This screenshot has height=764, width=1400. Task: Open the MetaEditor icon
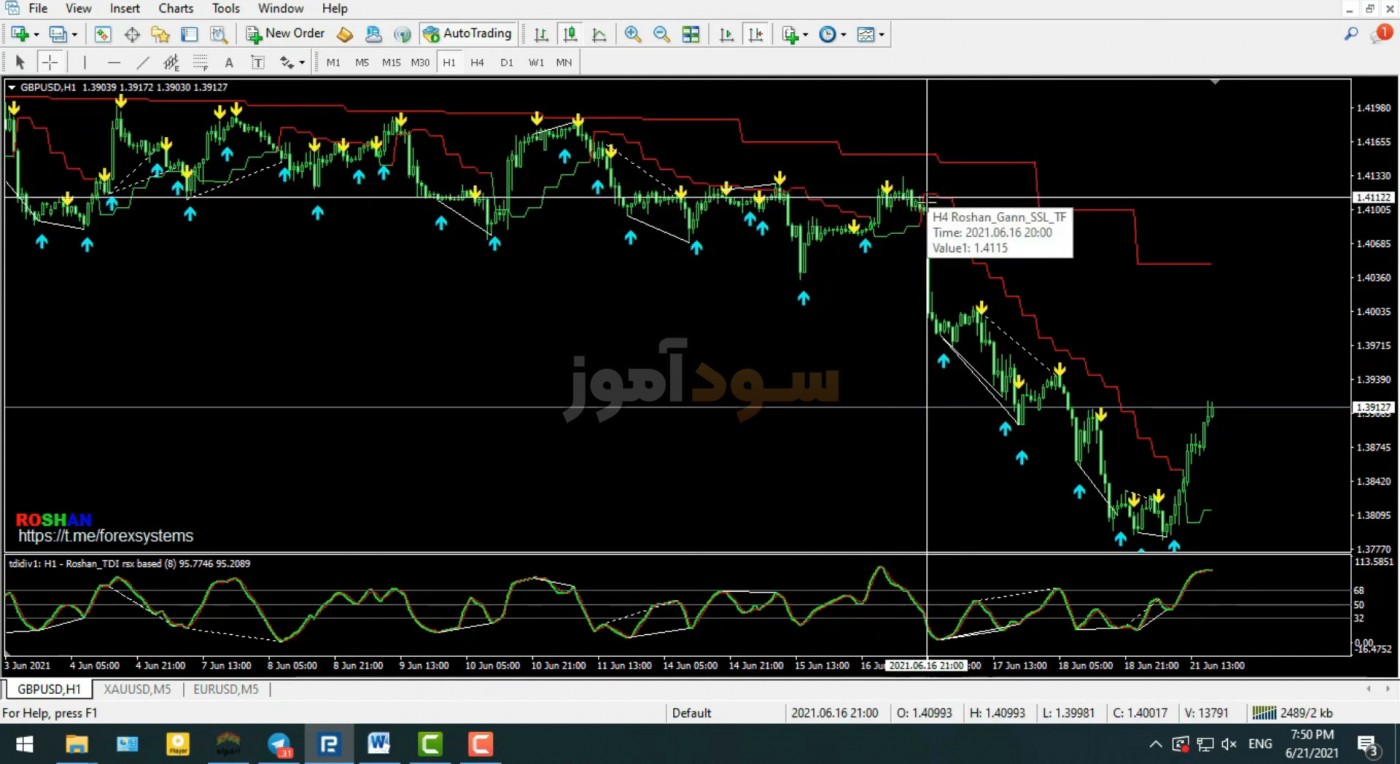click(x=345, y=34)
